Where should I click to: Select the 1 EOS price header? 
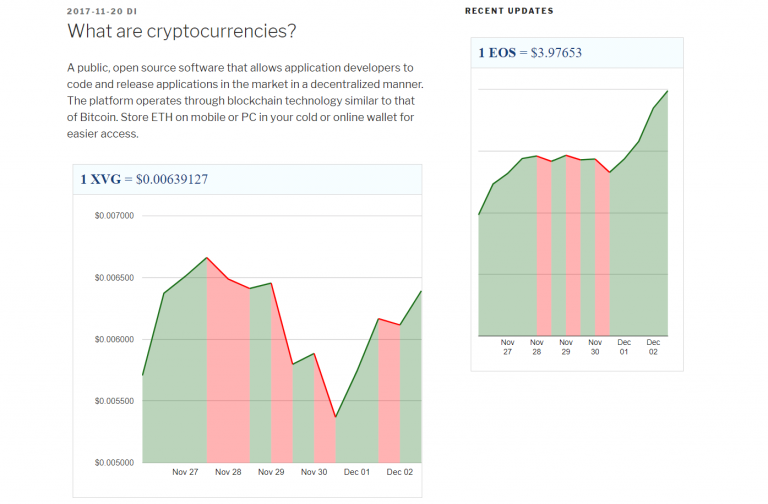[x=530, y=53]
